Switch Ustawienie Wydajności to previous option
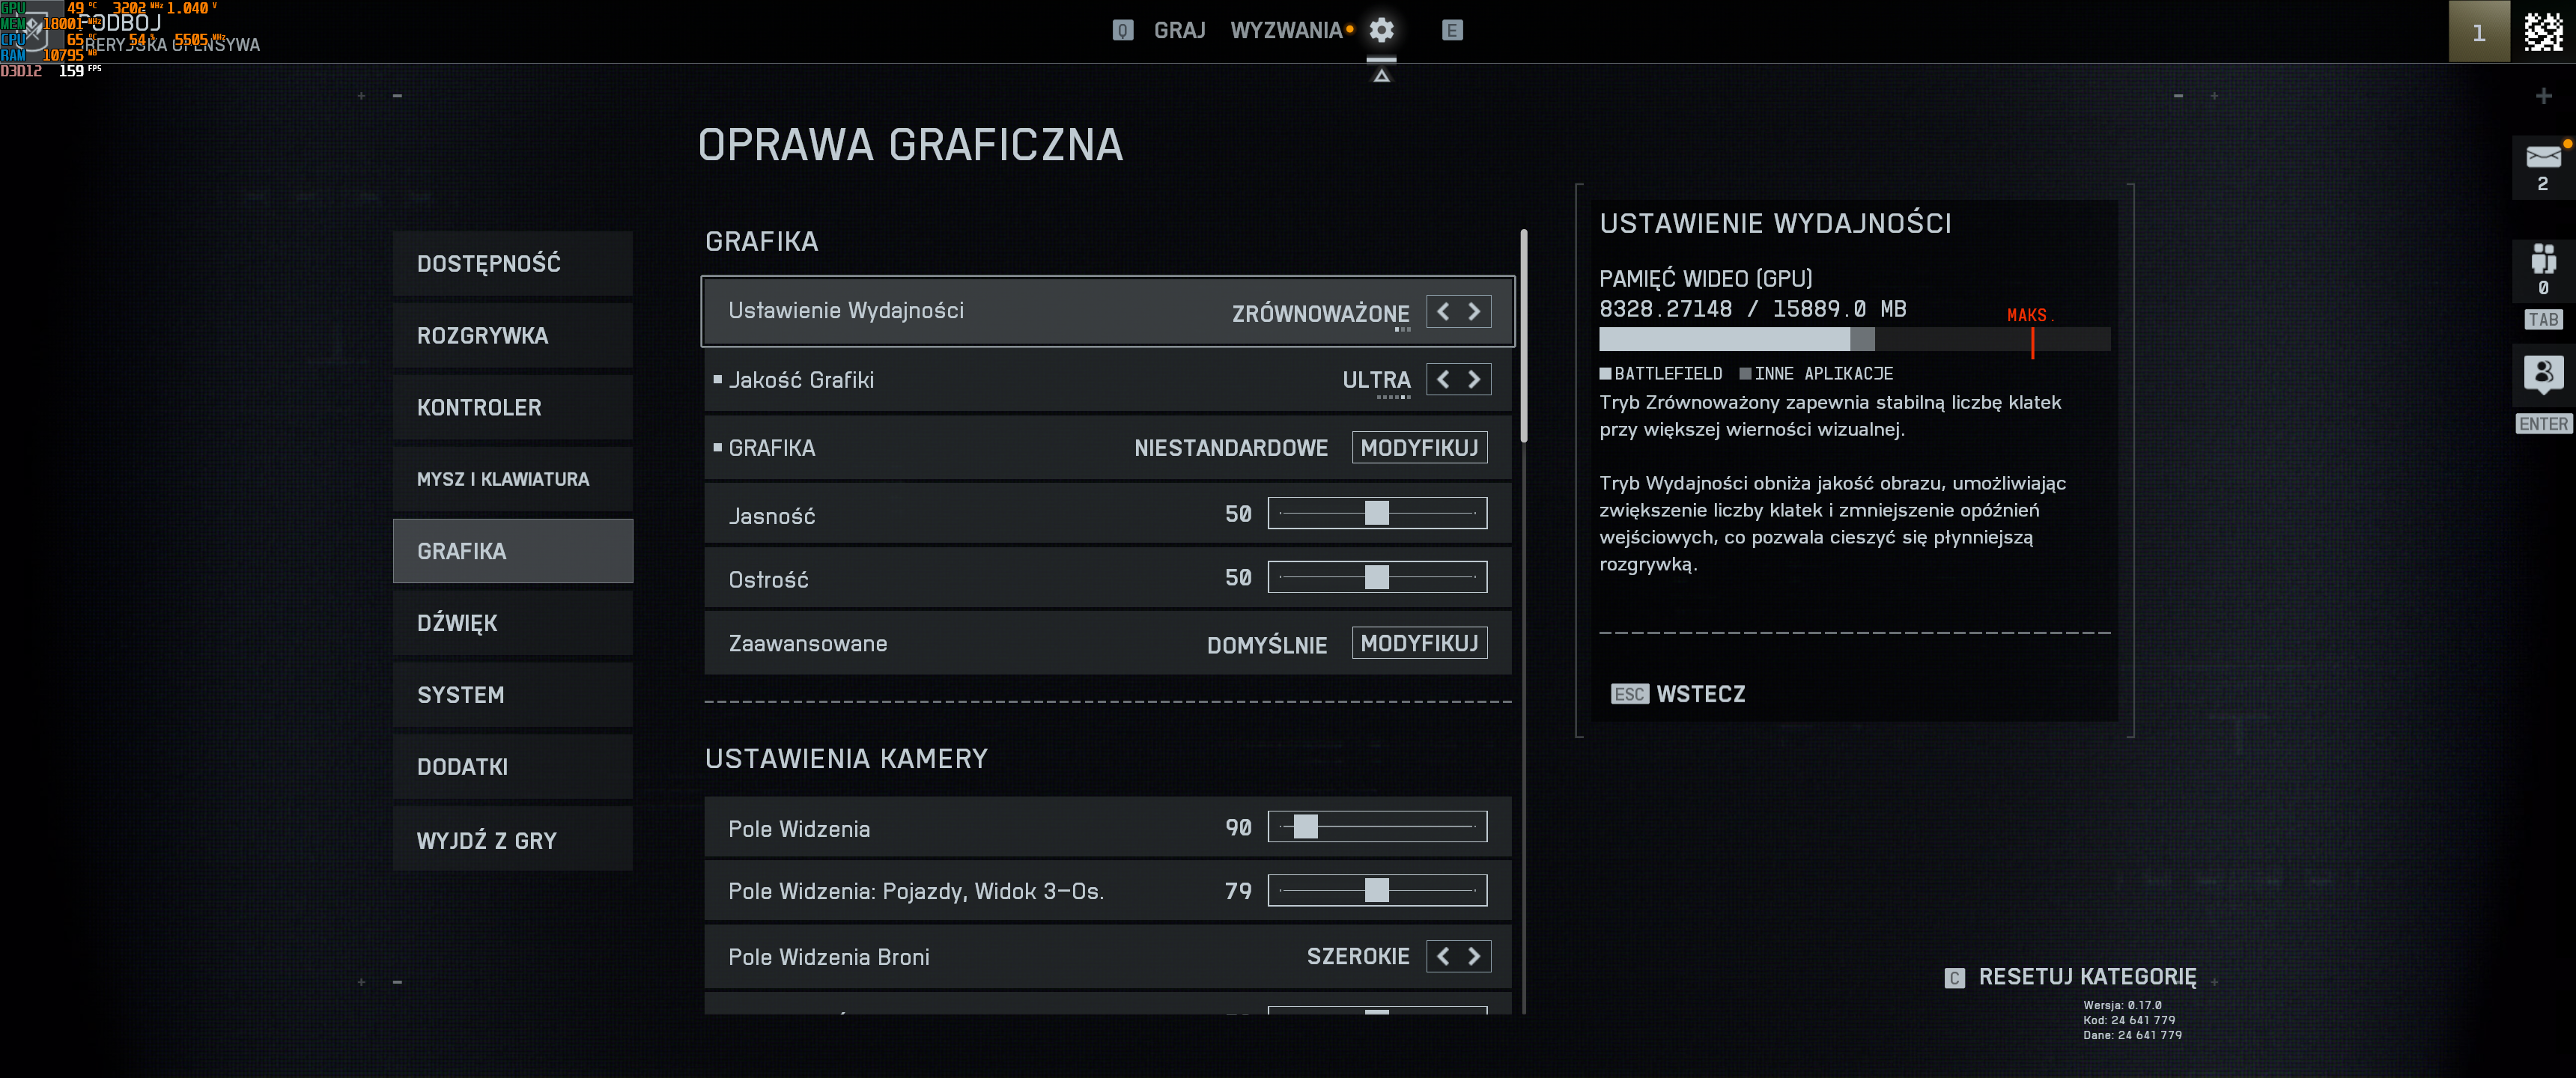Screen dimensions: 2576x1078 [1443, 311]
